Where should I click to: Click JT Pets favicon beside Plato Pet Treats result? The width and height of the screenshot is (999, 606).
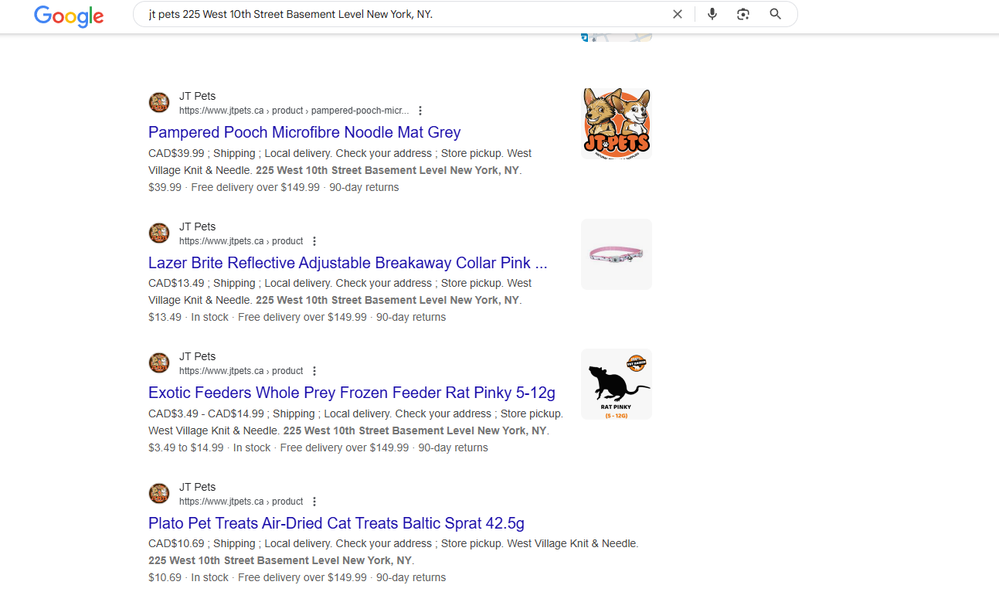(159, 493)
